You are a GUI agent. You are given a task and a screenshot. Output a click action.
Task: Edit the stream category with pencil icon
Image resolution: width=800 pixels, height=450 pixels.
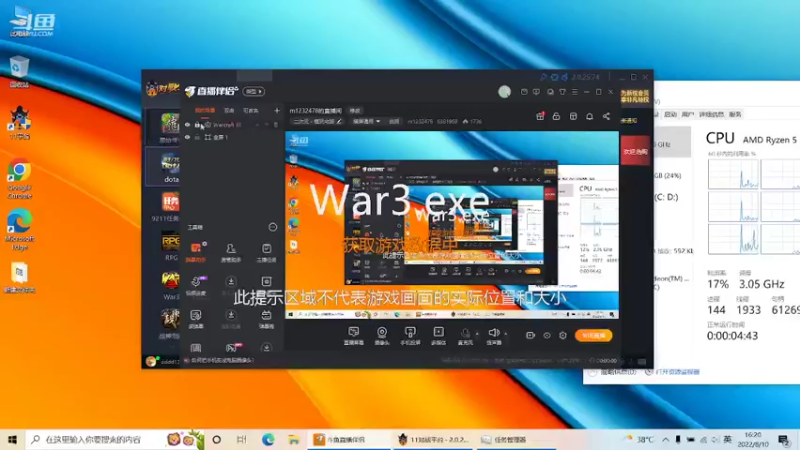(x=339, y=121)
